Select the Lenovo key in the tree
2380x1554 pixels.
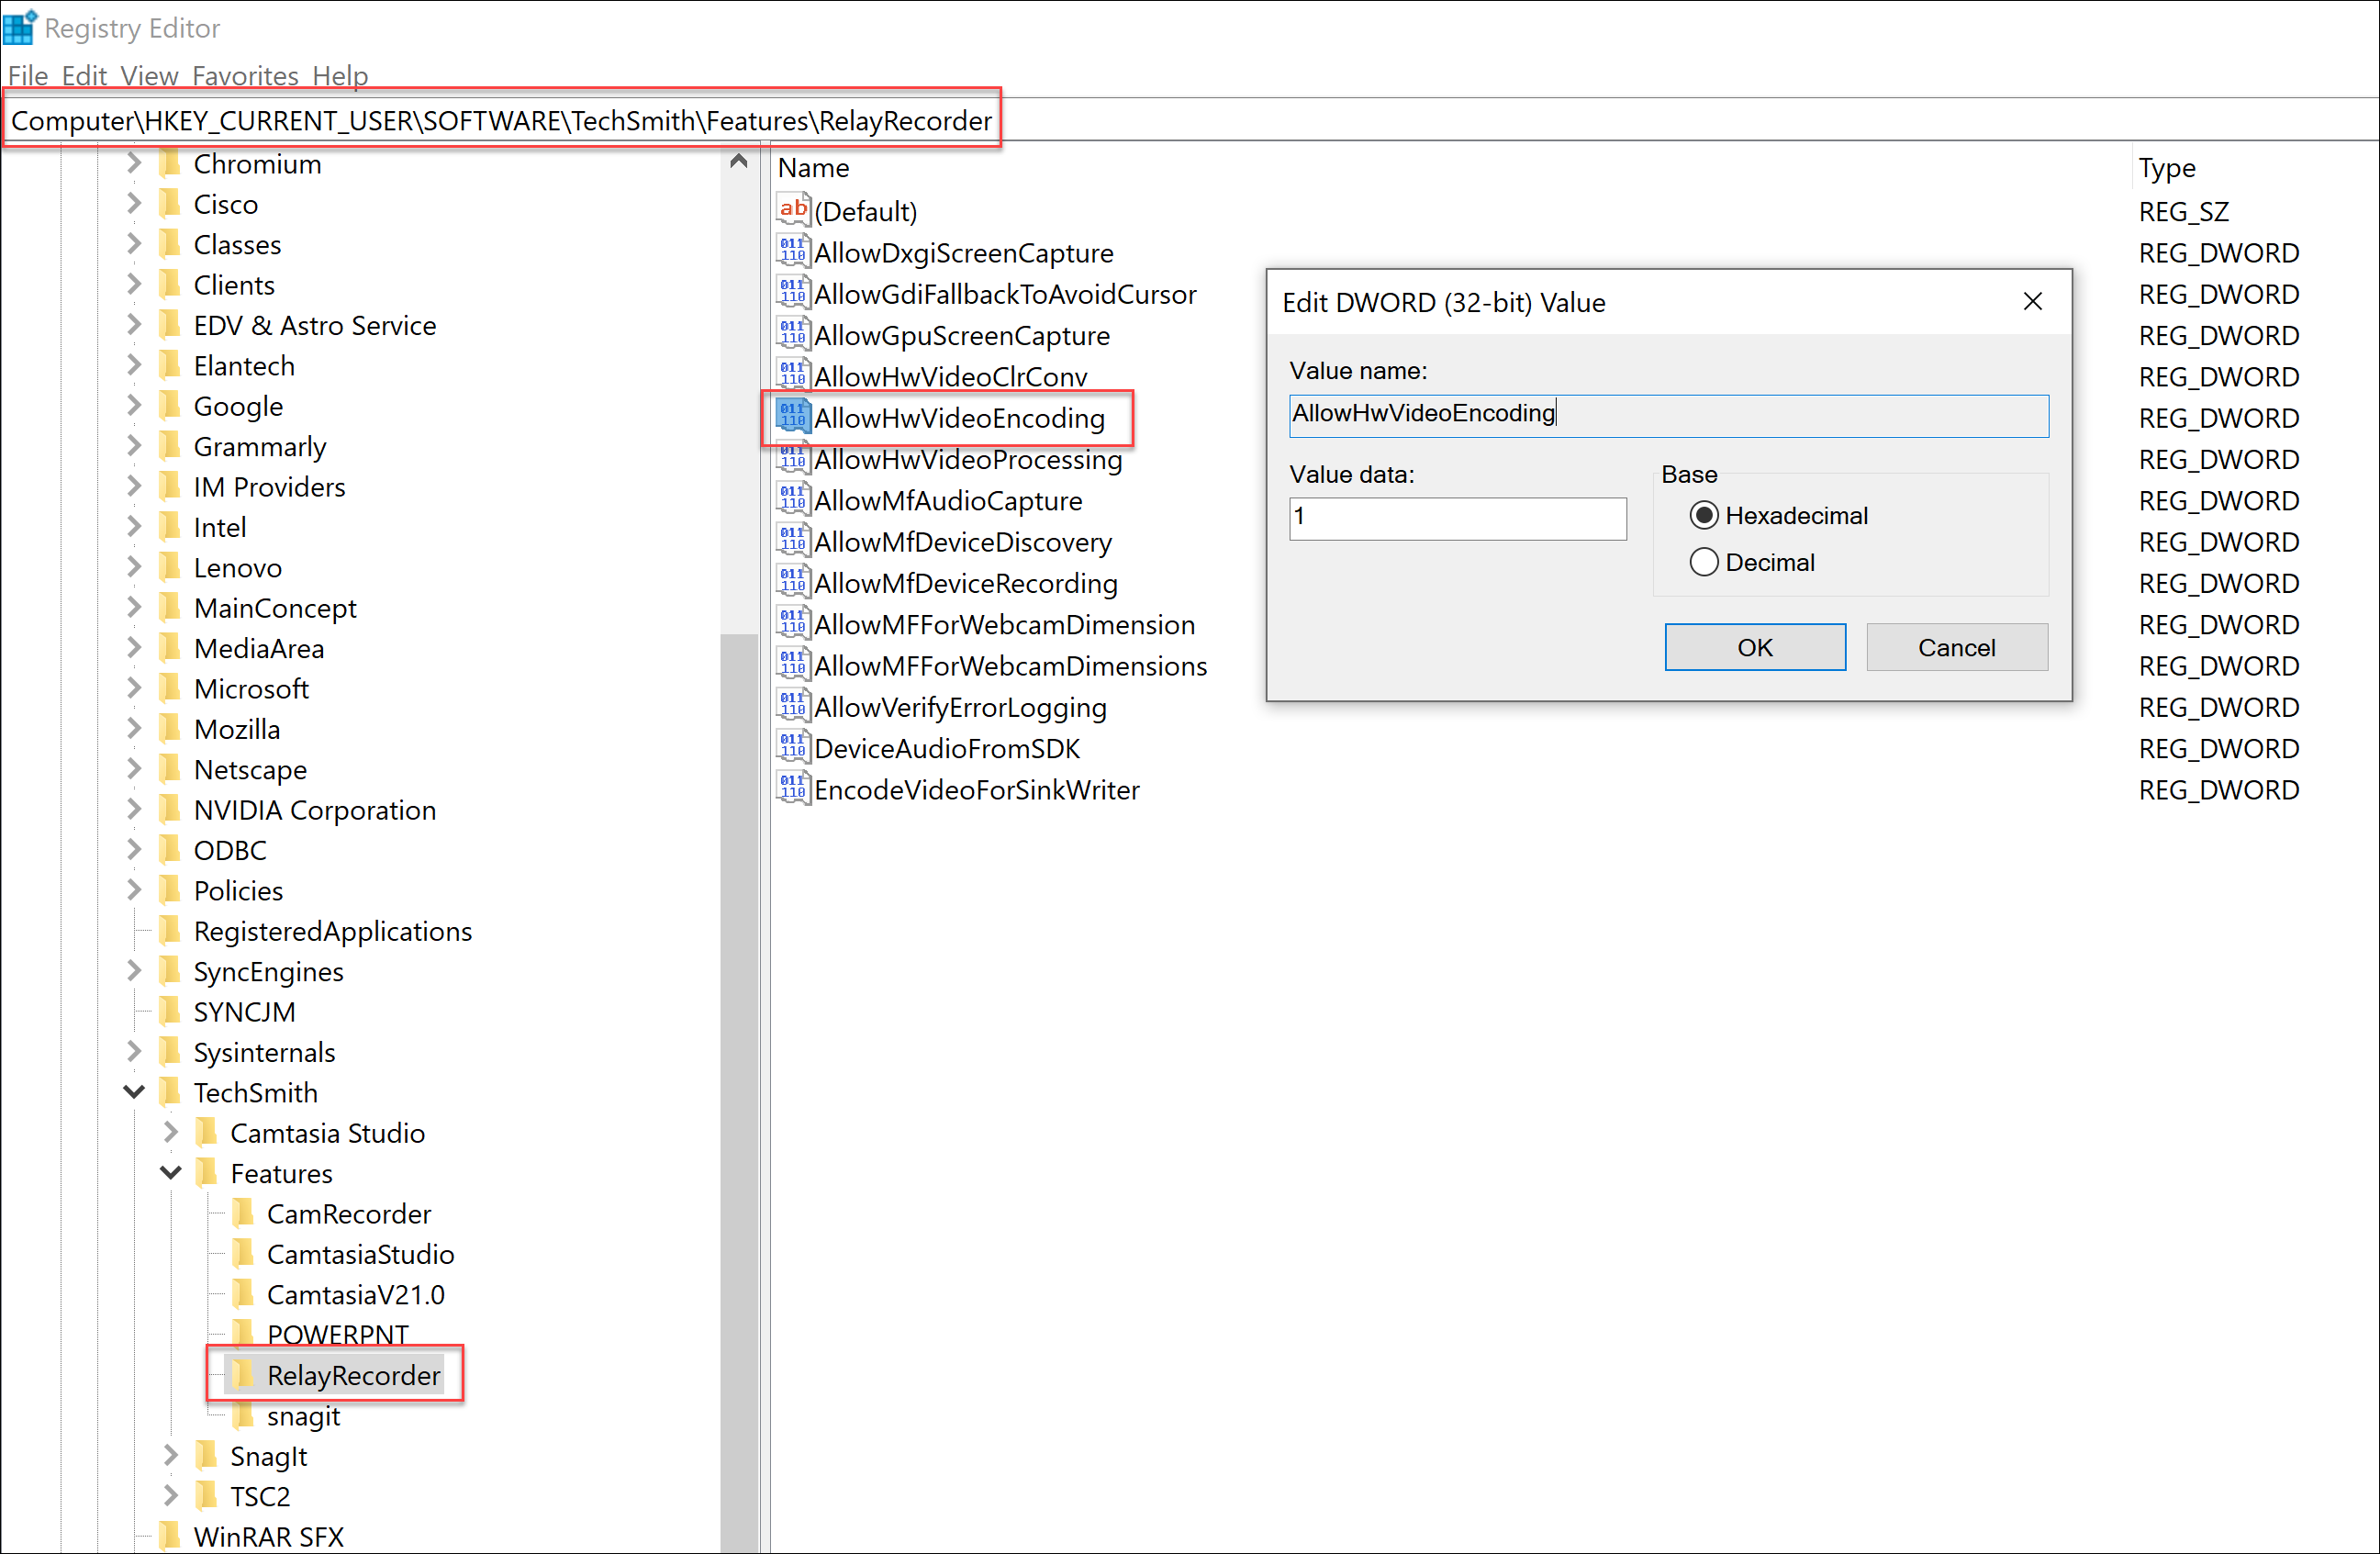tap(237, 566)
